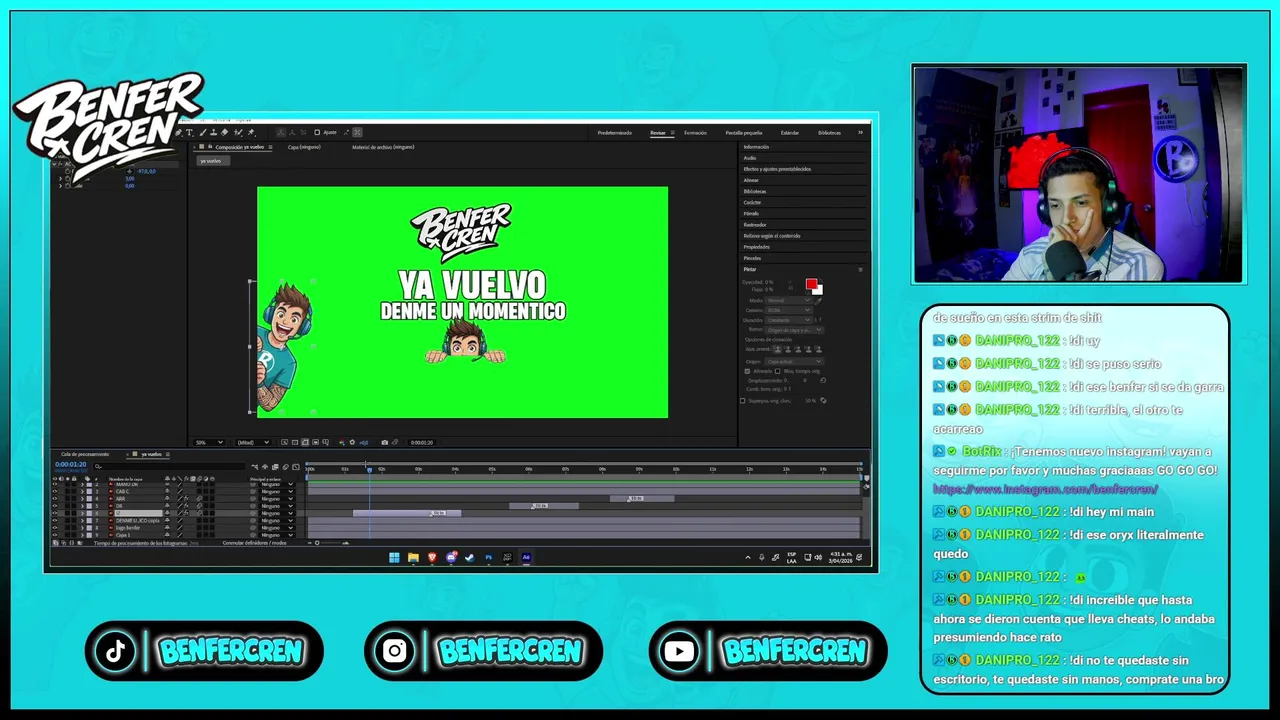Reset clone offset (Desplazamiento) icon

[x=823, y=380]
